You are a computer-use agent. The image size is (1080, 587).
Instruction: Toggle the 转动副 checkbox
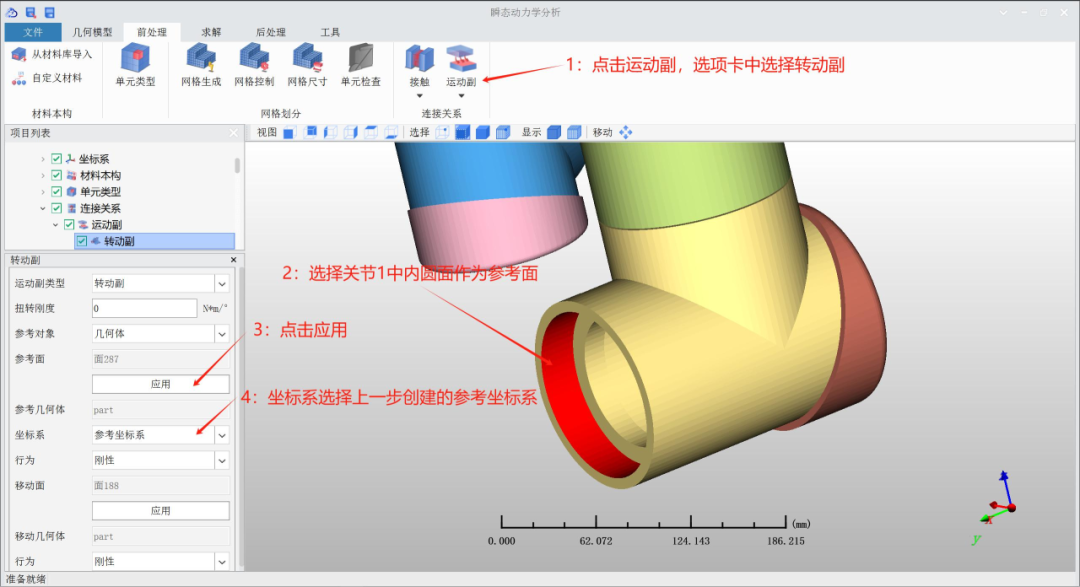[x=82, y=241]
